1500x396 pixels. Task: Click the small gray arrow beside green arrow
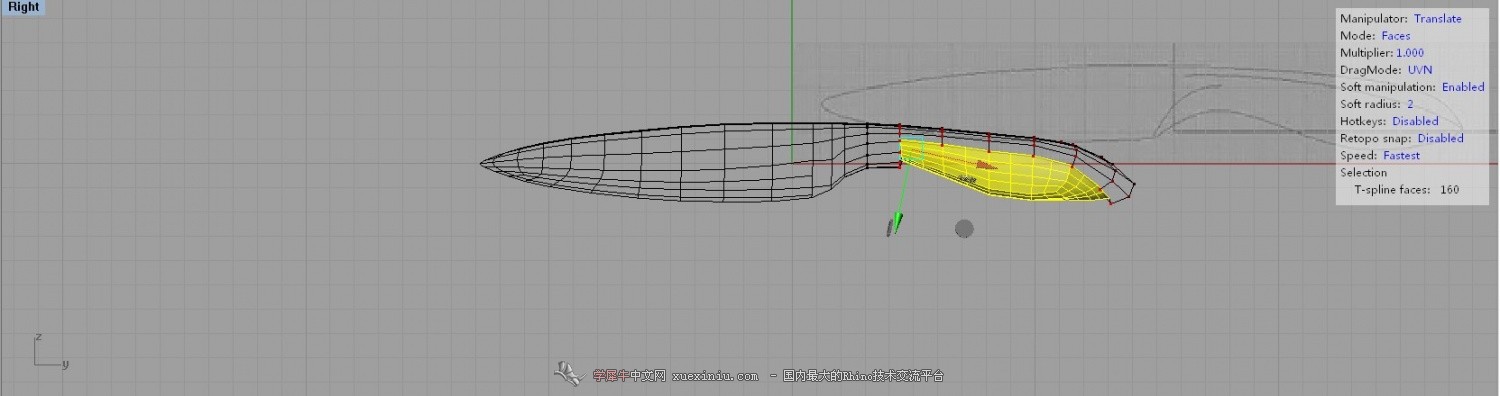tap(888, 229)
